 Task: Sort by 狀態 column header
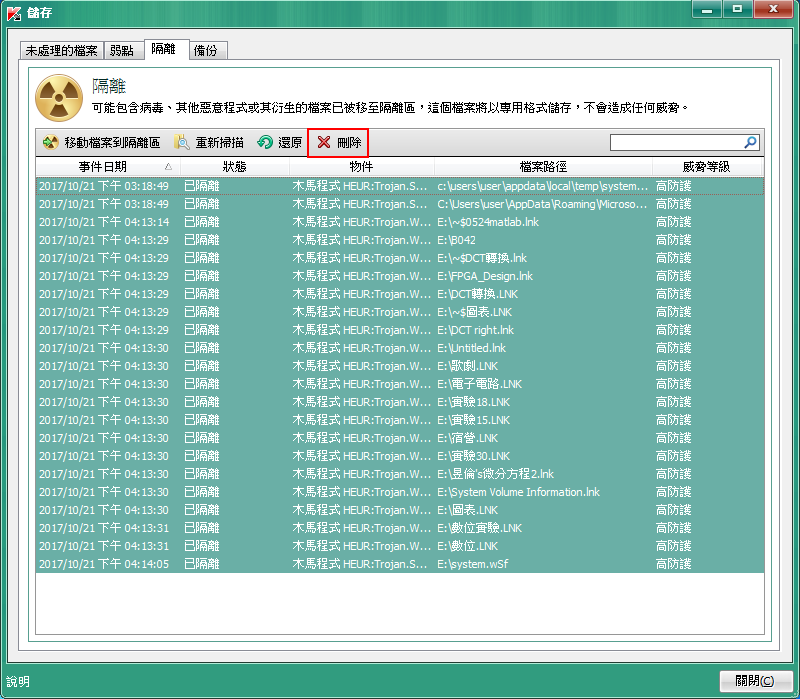point(234,166)
